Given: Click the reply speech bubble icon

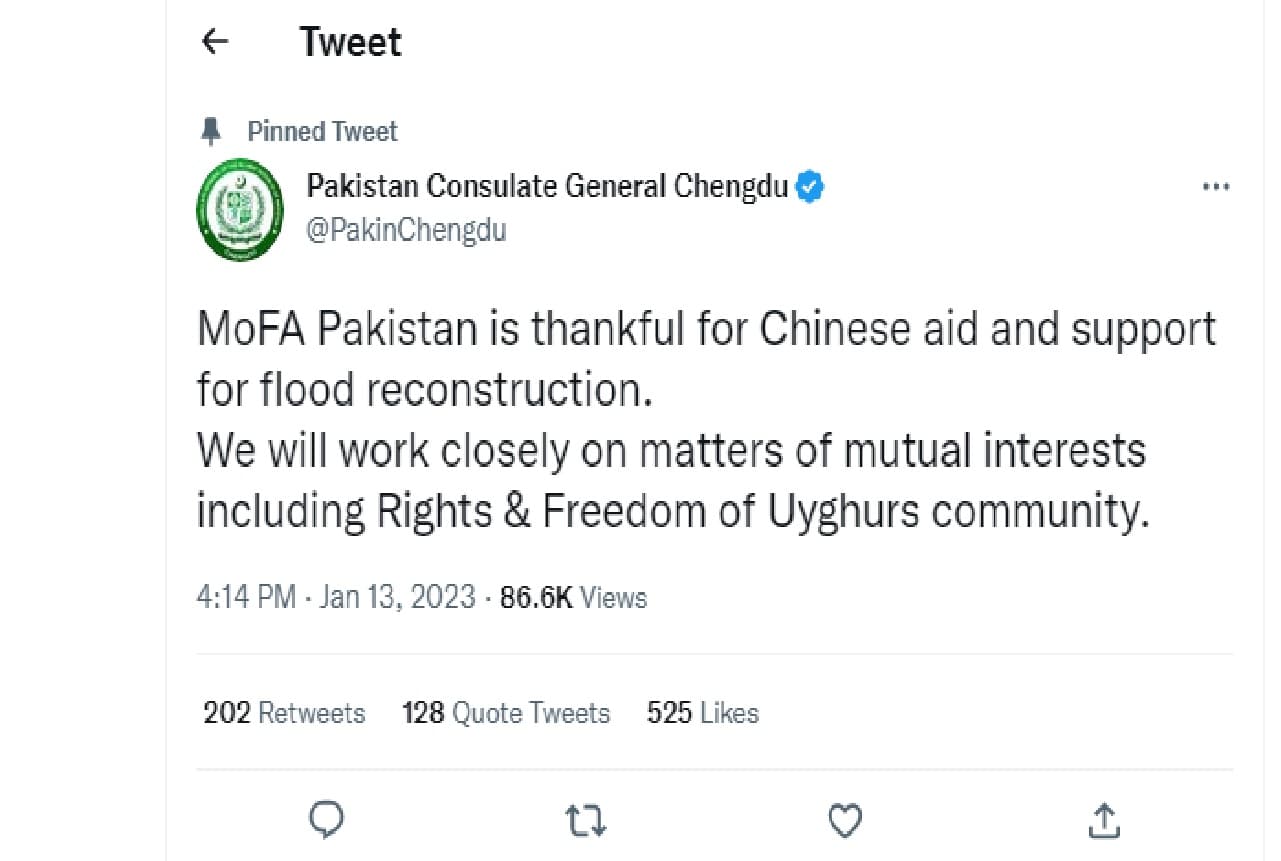Looking at the screenshot, I should pyautogui.click(x=327, y=821).
